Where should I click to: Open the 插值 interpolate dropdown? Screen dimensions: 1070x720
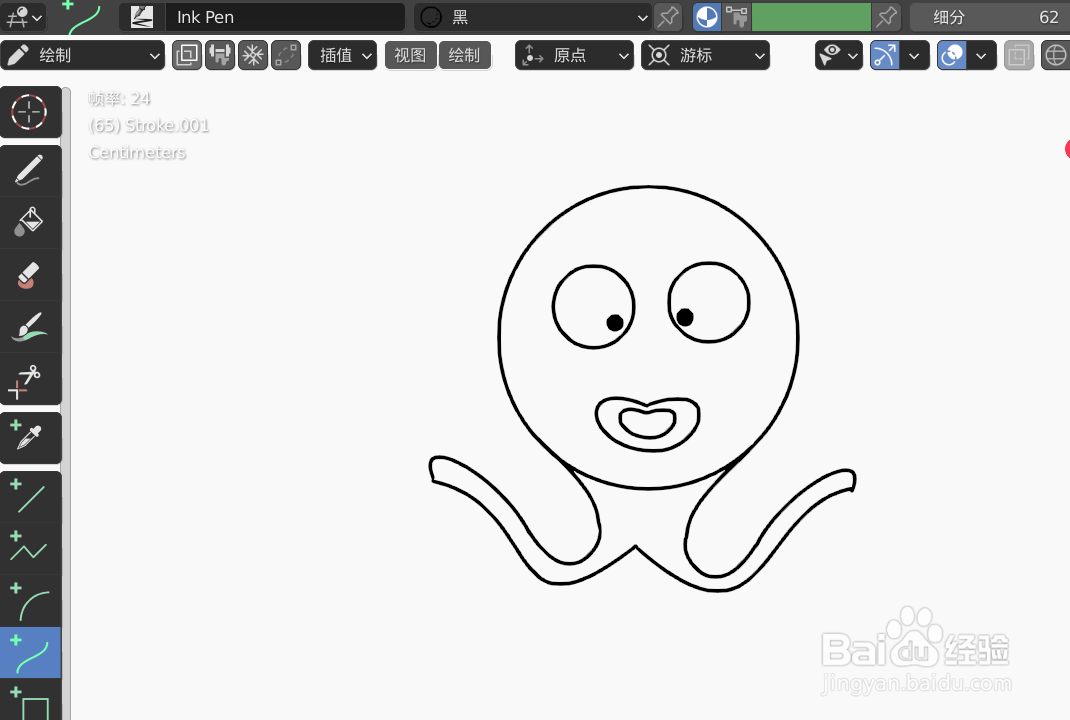point(343,55)
